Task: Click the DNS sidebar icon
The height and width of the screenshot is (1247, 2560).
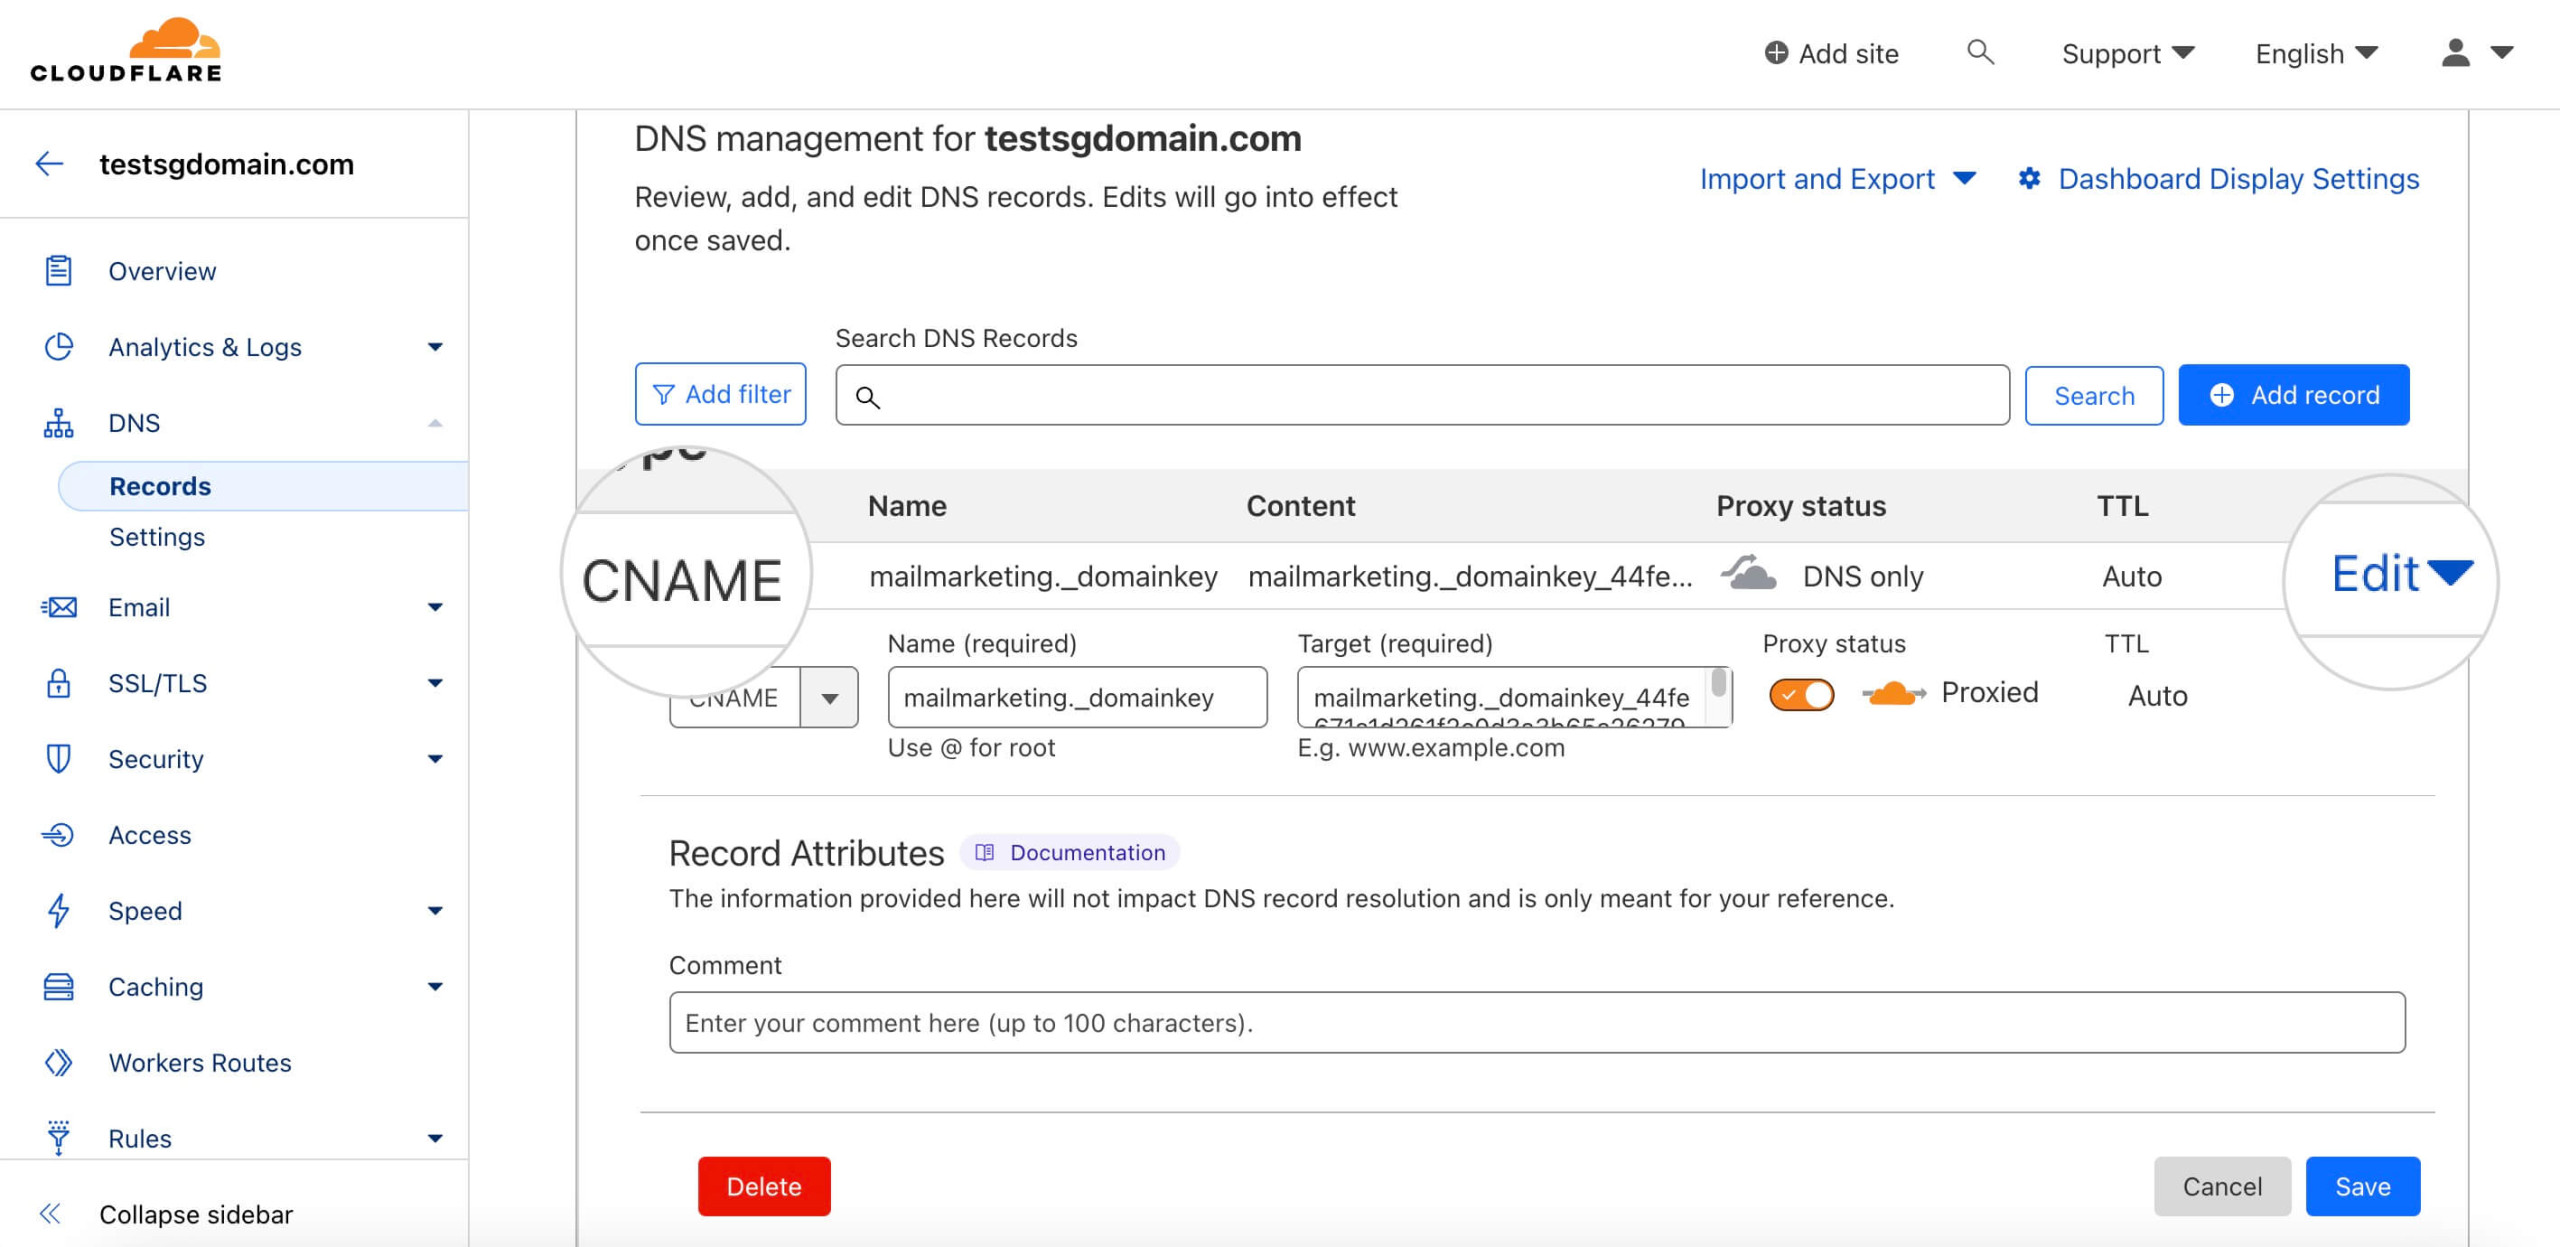Action: 59,423
